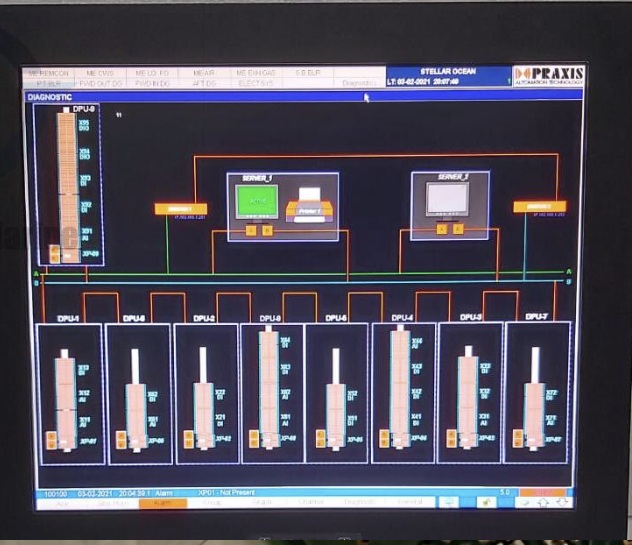
Task: Click the Graph button in bottom bar
Action: [x=262, y=502]
